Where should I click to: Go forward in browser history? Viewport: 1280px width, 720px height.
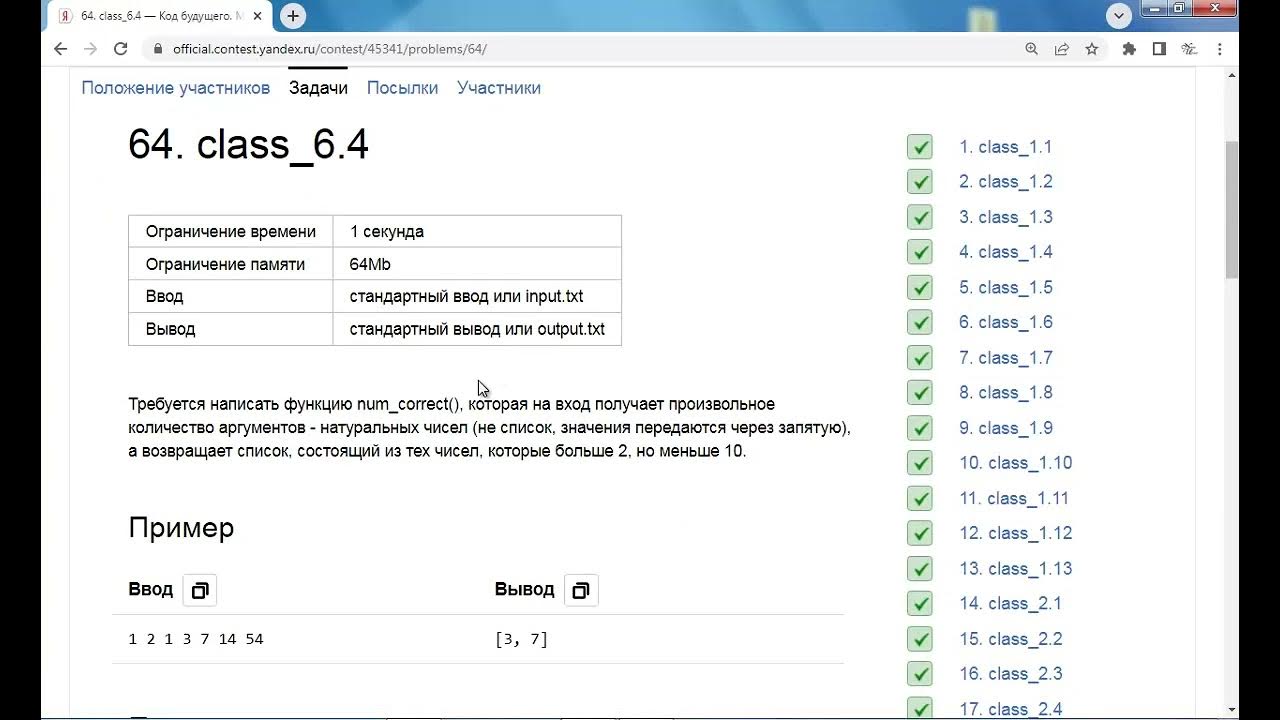[x=90, y=48]
